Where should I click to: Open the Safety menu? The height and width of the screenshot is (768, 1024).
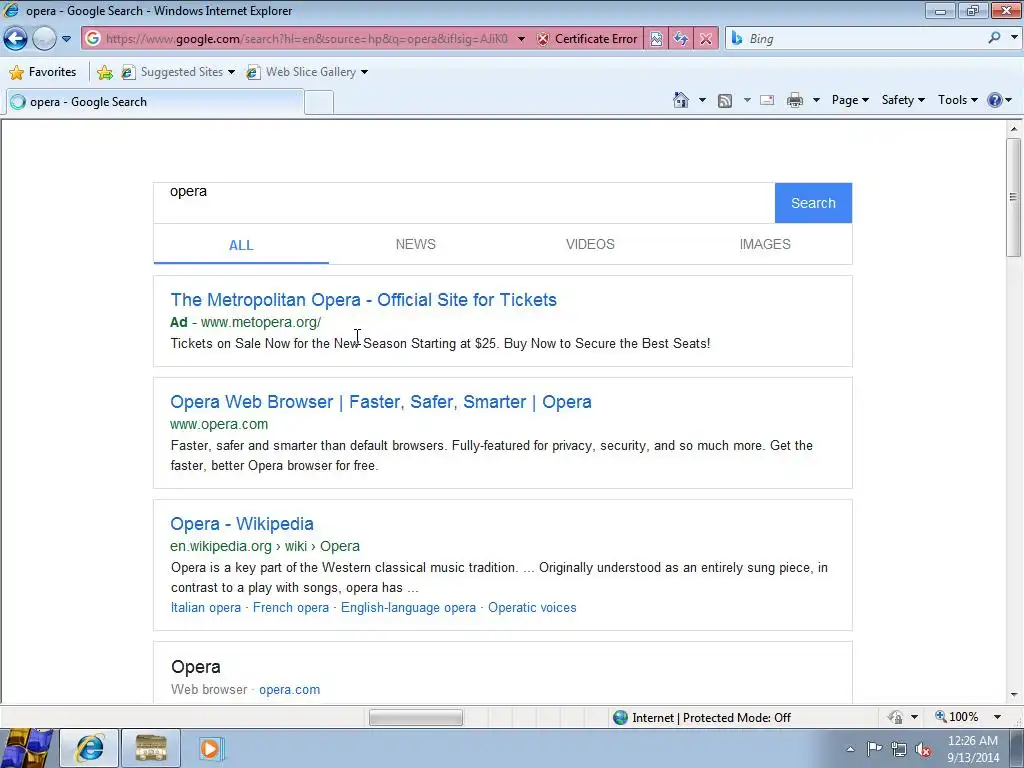pyautogui.click(x=903, y=100)
